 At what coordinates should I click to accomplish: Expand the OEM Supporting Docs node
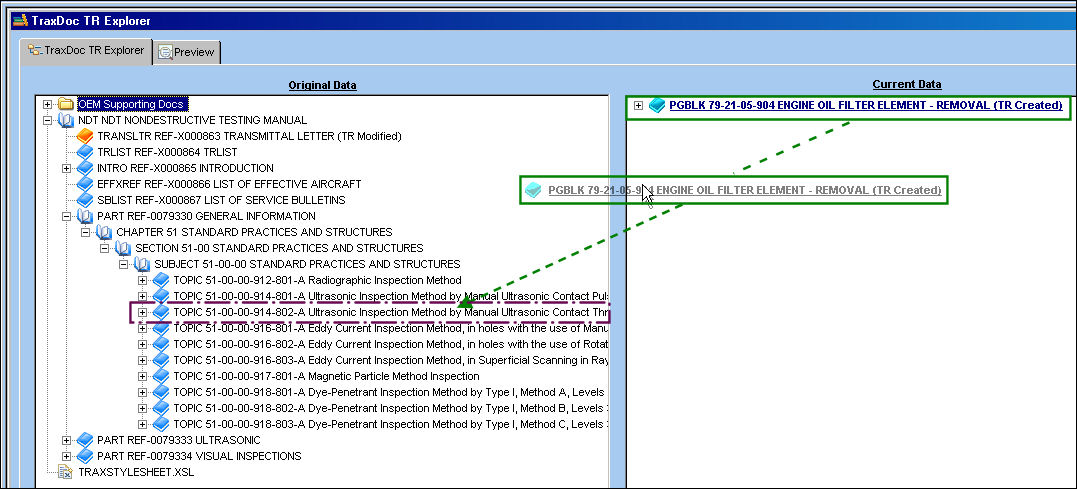click(x=47, y=104)
